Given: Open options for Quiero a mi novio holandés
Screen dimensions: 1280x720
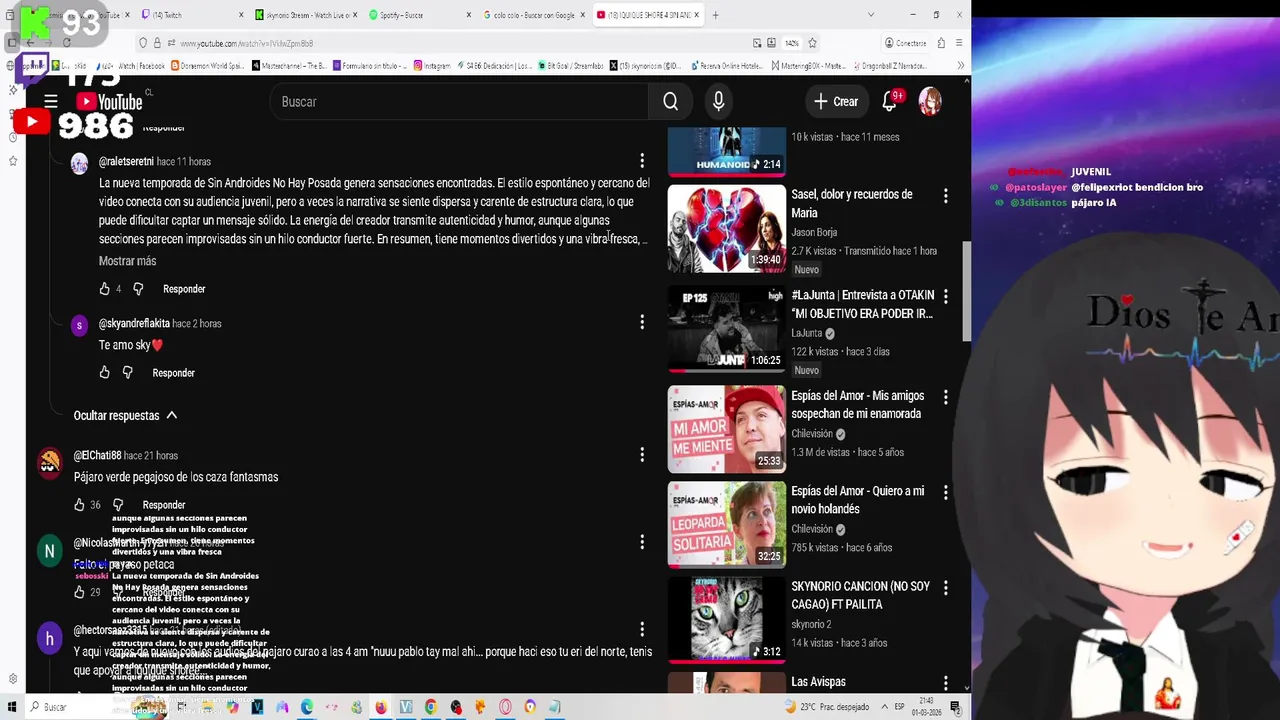Looking at the screenshot, I should point(945,493).
